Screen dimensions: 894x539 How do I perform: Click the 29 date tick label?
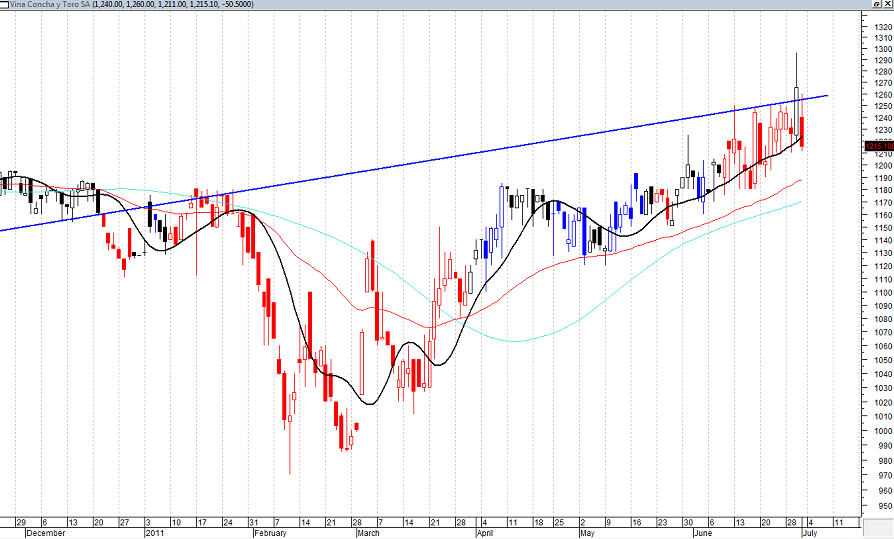(21, 522)
